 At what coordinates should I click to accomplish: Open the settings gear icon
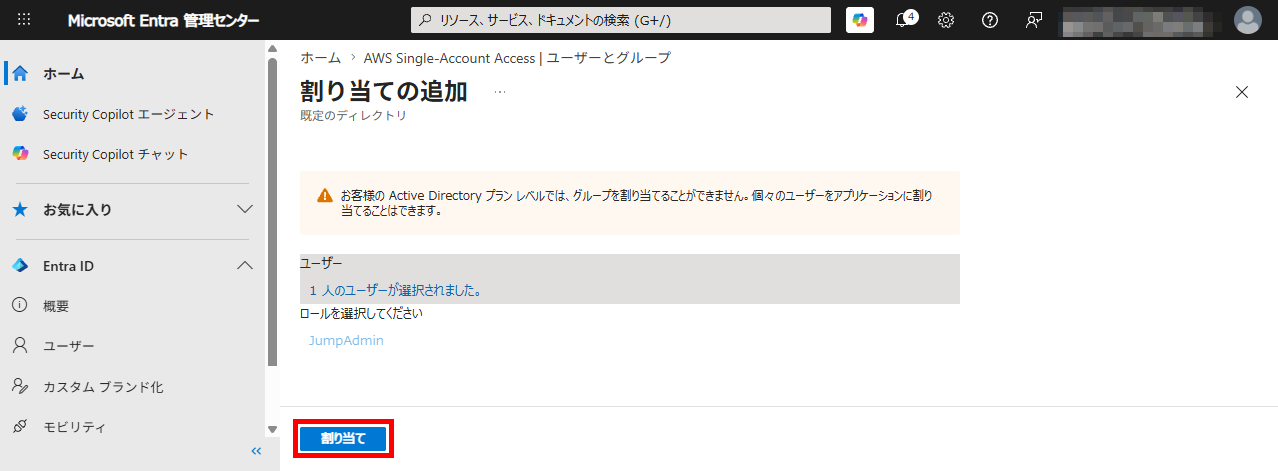946,20
